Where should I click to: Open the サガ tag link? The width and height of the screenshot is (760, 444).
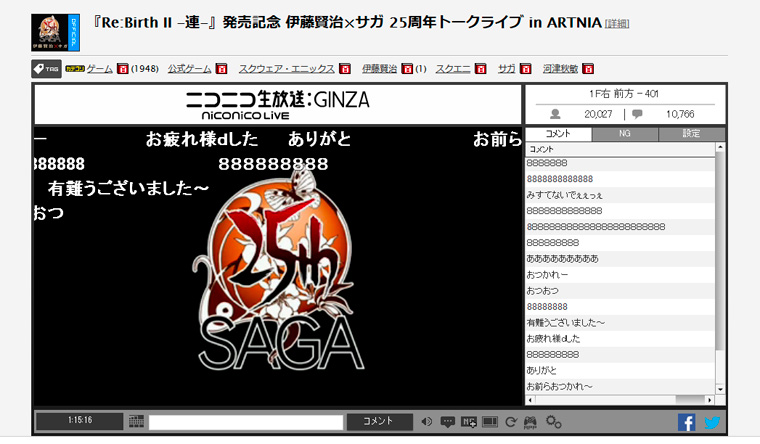coord(507,69)
